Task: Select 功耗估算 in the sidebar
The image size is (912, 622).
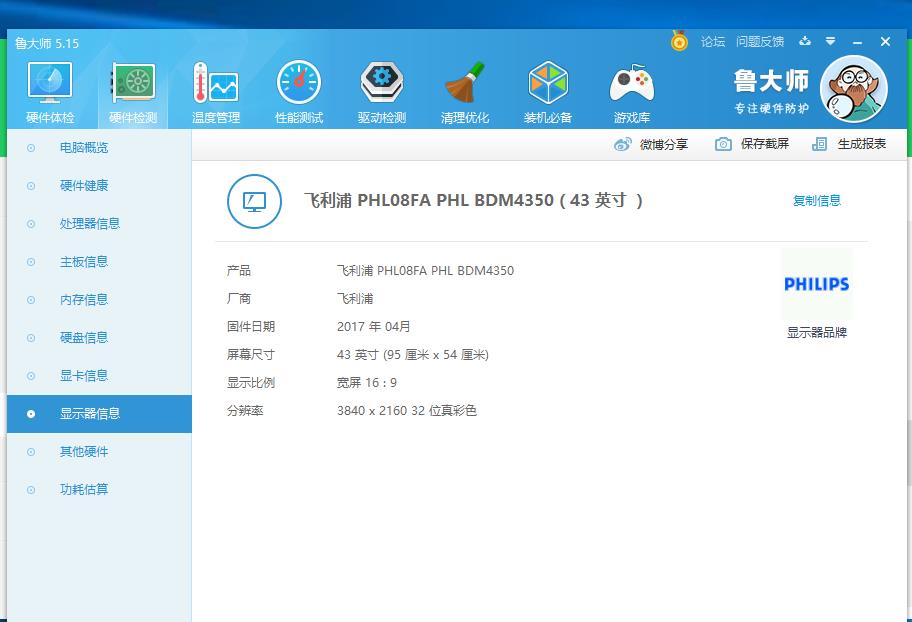Action: click(84, 490)
